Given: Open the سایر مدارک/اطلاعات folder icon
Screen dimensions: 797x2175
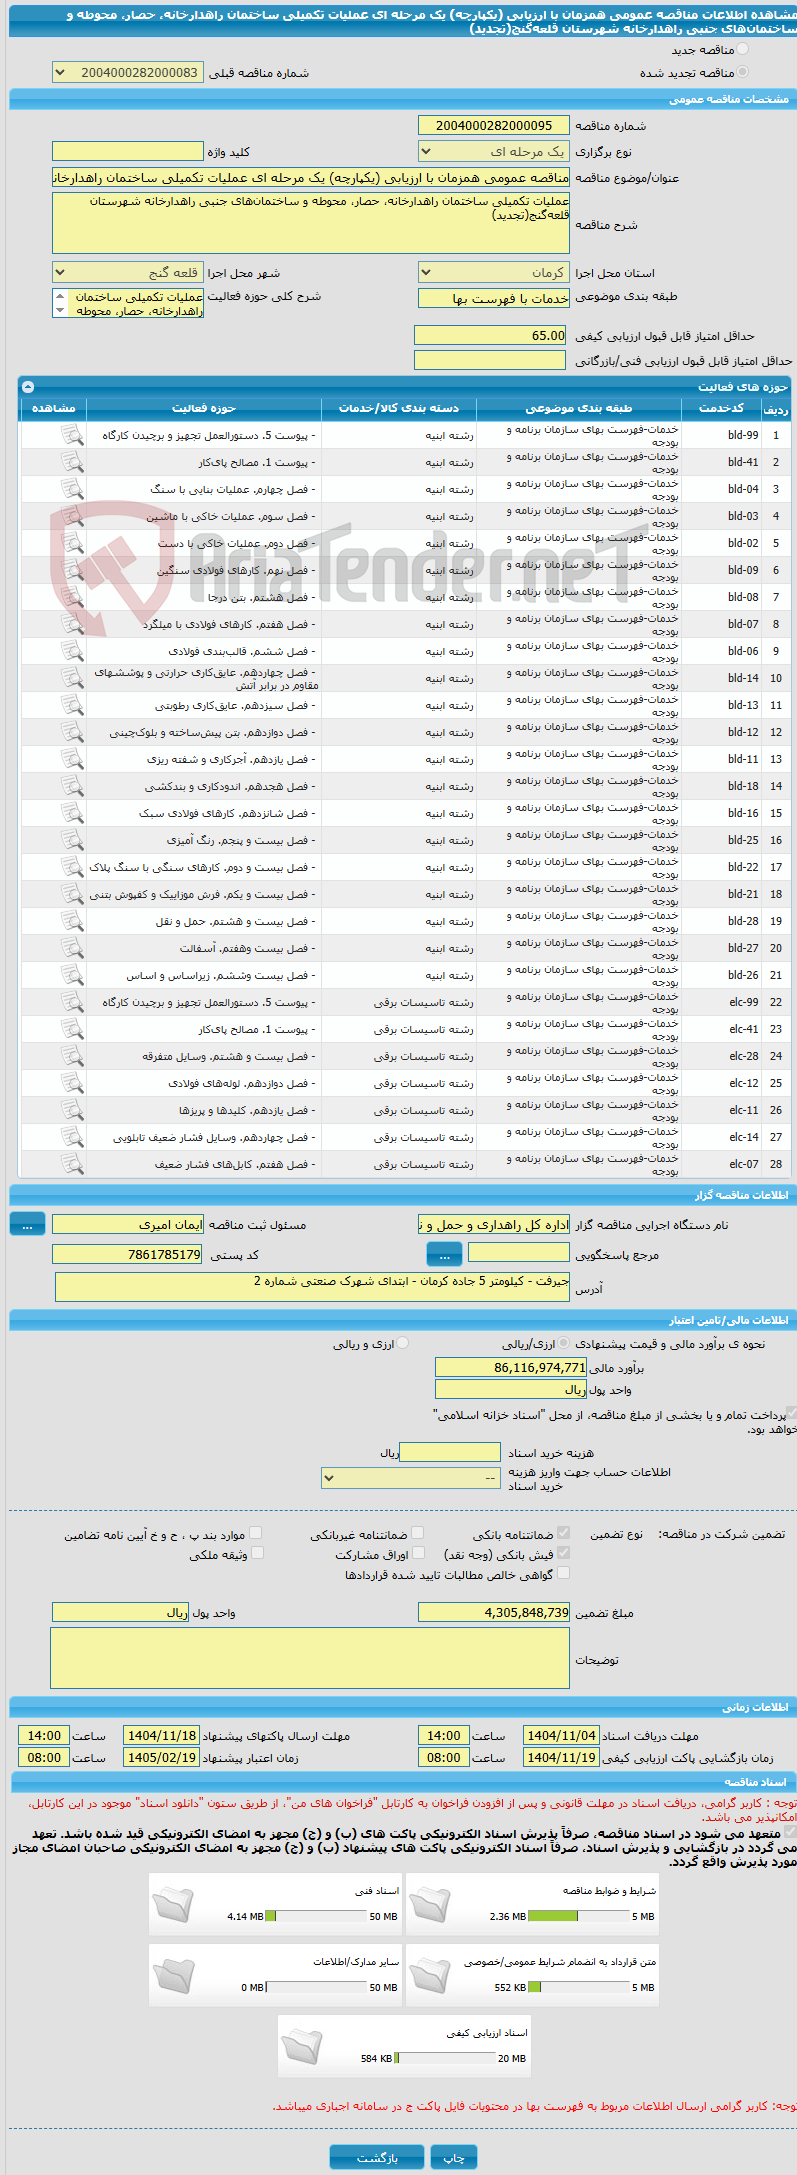Looking at the screenshot, I should point(173,1976).
